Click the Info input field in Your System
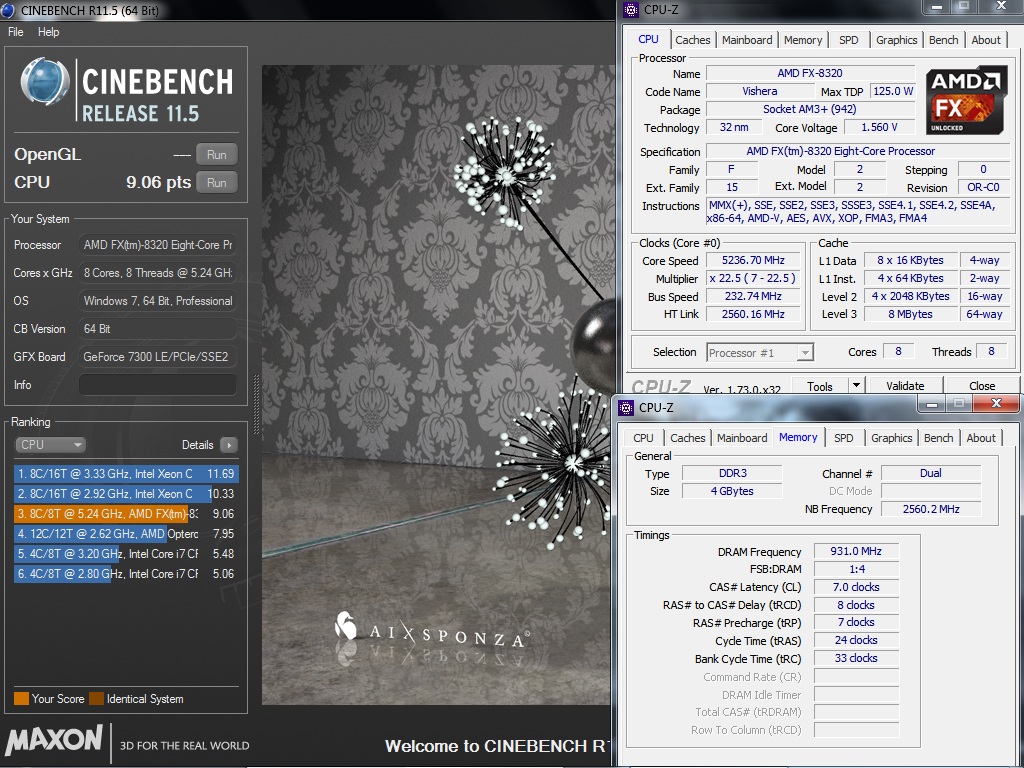1024x768 pixels. (x=157, y=385)
